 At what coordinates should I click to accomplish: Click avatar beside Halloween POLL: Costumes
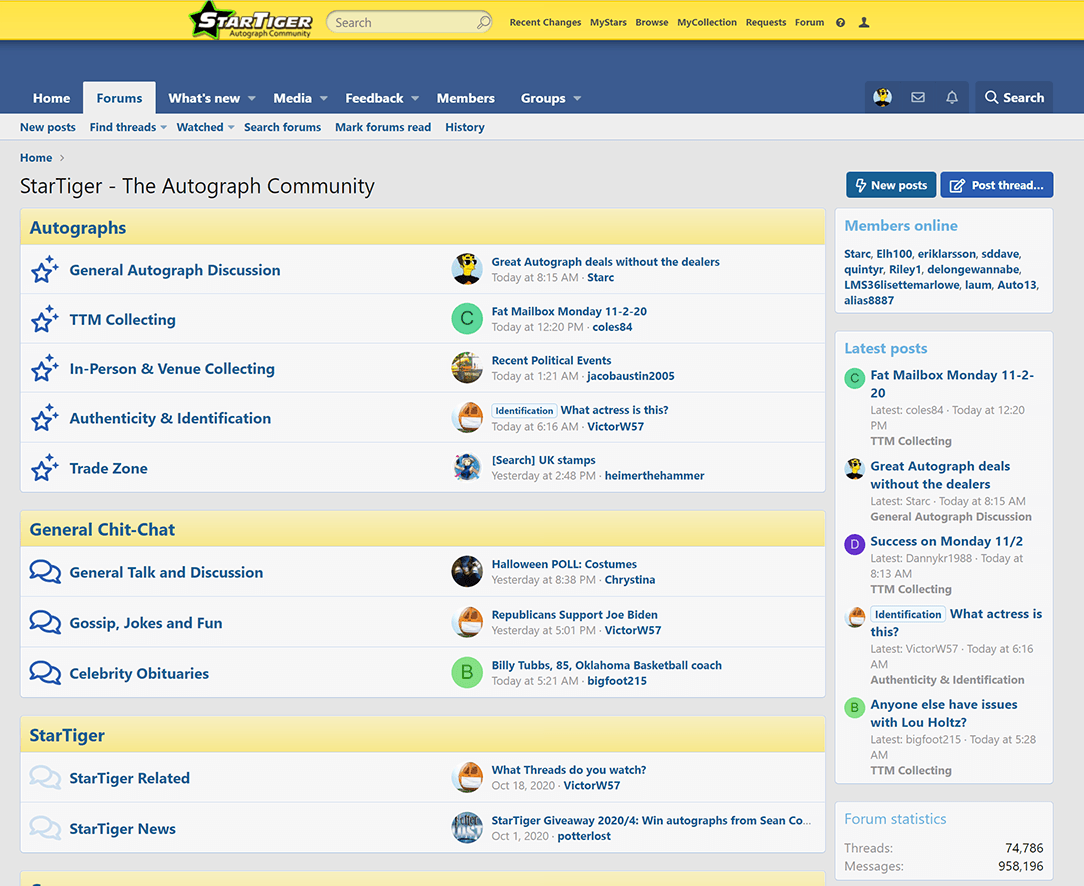tap(467, 572)
